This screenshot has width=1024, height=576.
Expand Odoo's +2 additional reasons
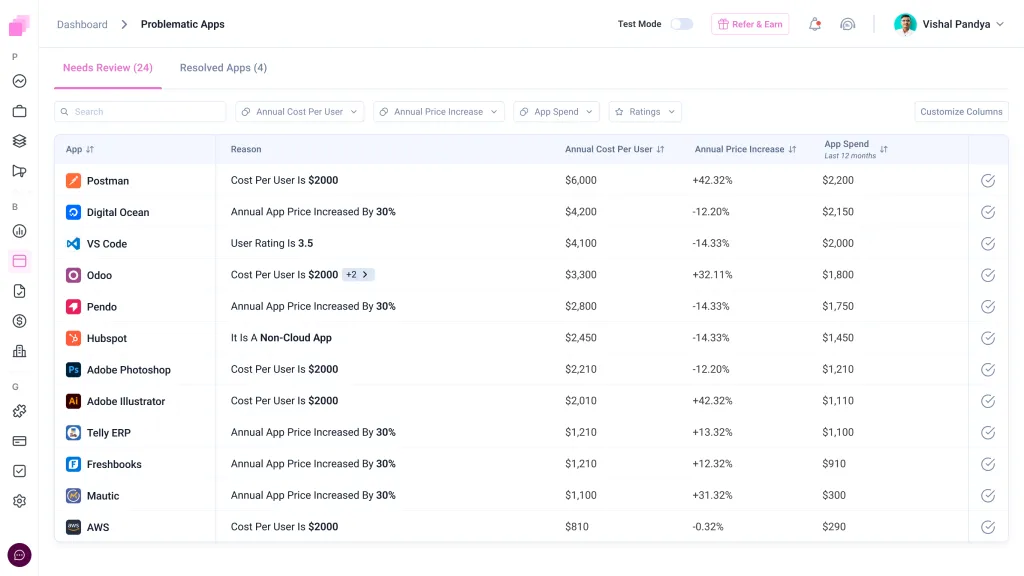358,275
